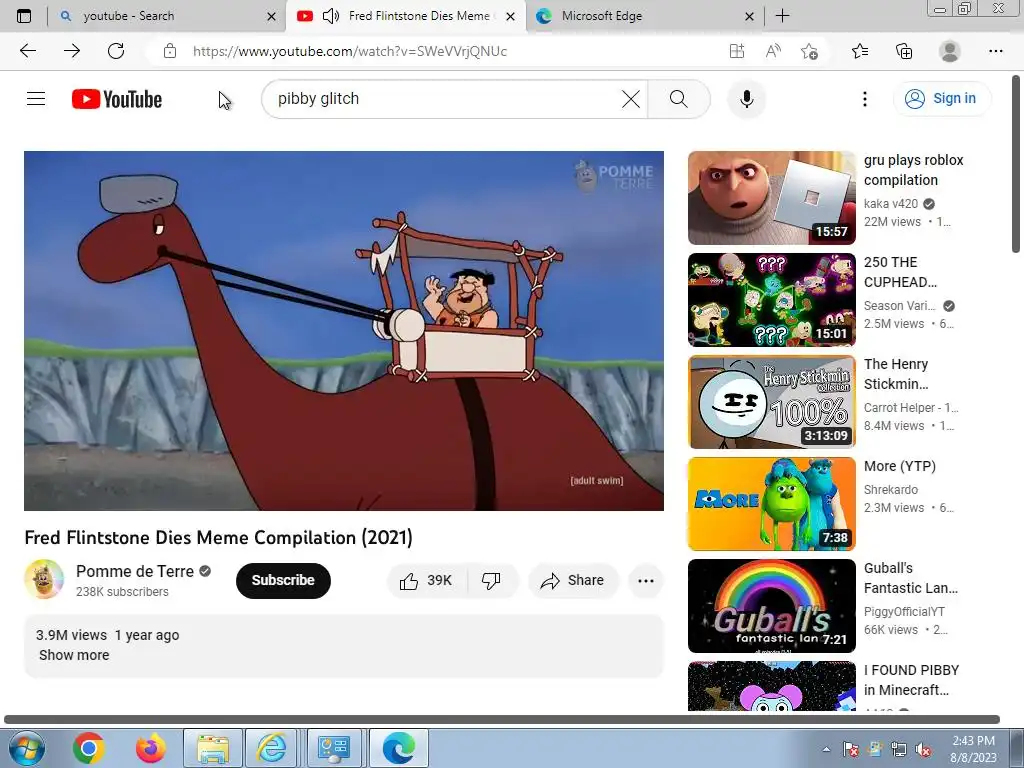Viewport: 1024px width, 768px height.
Task: Open More (YTP) video thumbnail
Action: point(771,504)
